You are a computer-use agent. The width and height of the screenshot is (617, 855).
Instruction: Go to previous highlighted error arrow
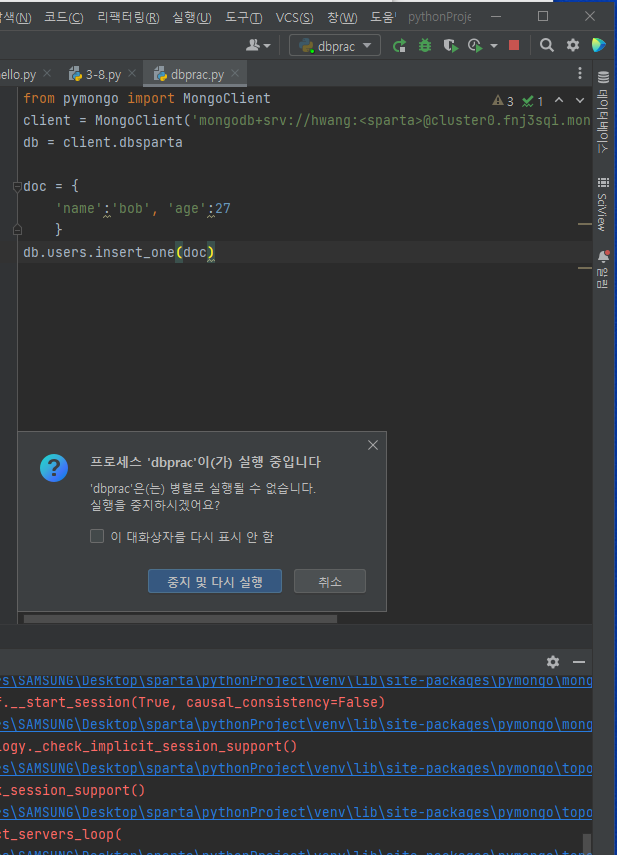(x=559, y=100)
